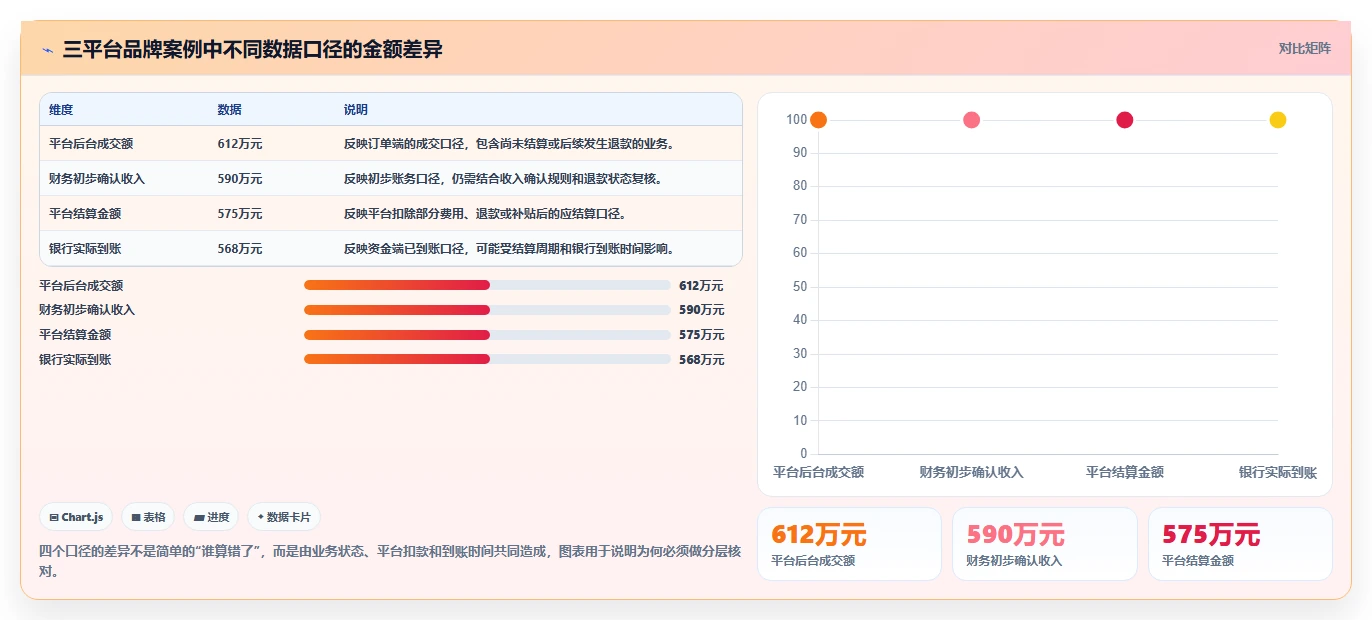Click the 568万元 cell in the table
Image resolution: width=1372 pixels, height=620 pixels.
[x=240, y=249]
